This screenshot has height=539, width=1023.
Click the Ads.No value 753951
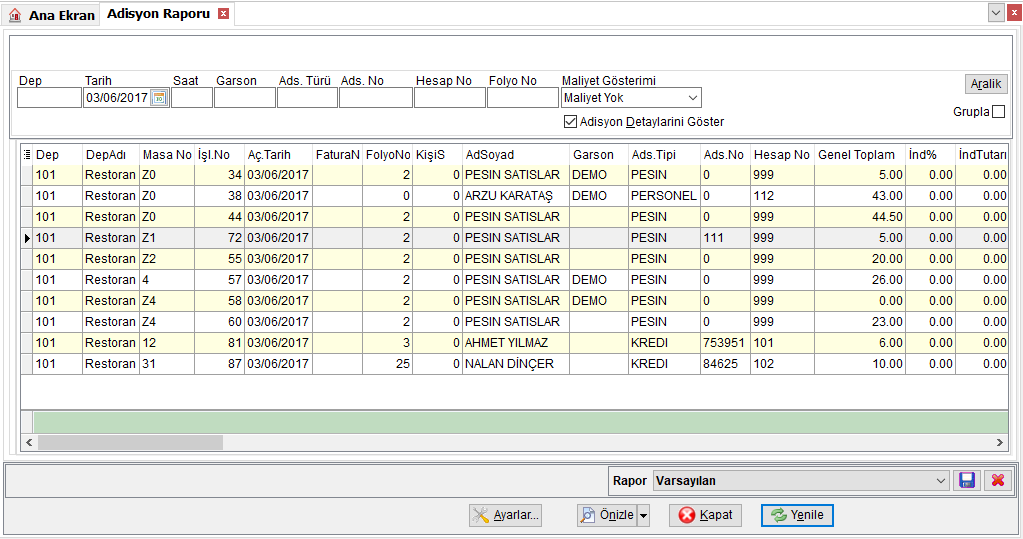725,343
